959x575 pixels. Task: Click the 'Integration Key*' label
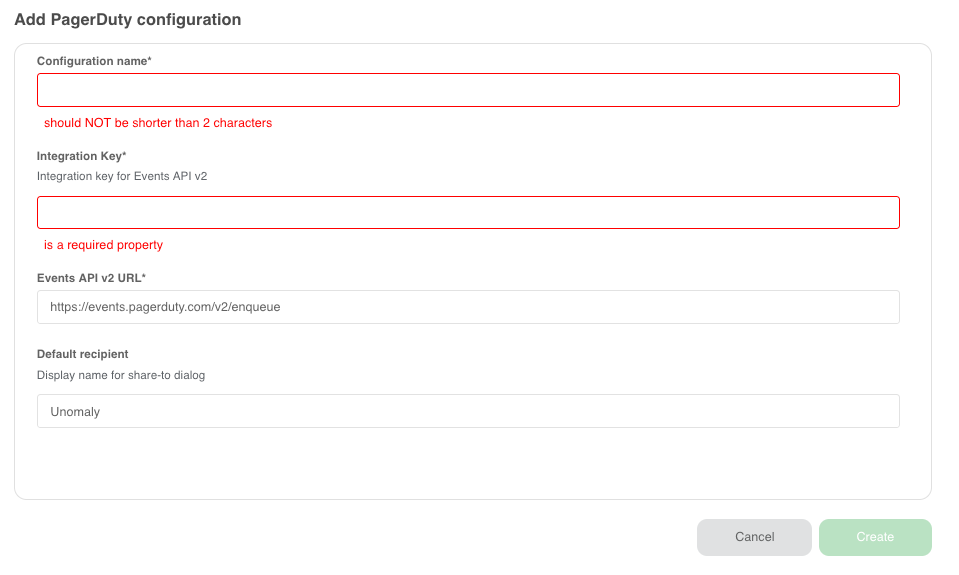pos(81,156)
